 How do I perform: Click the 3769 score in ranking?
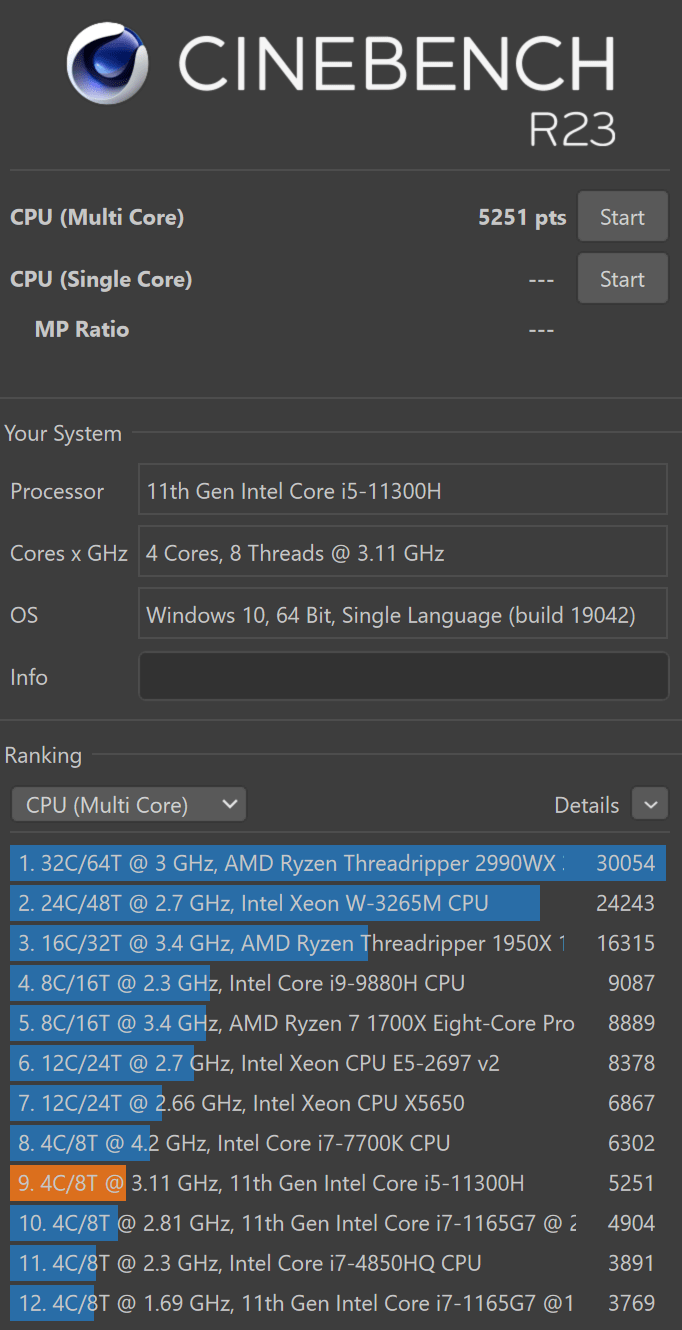click(632, 1303)
